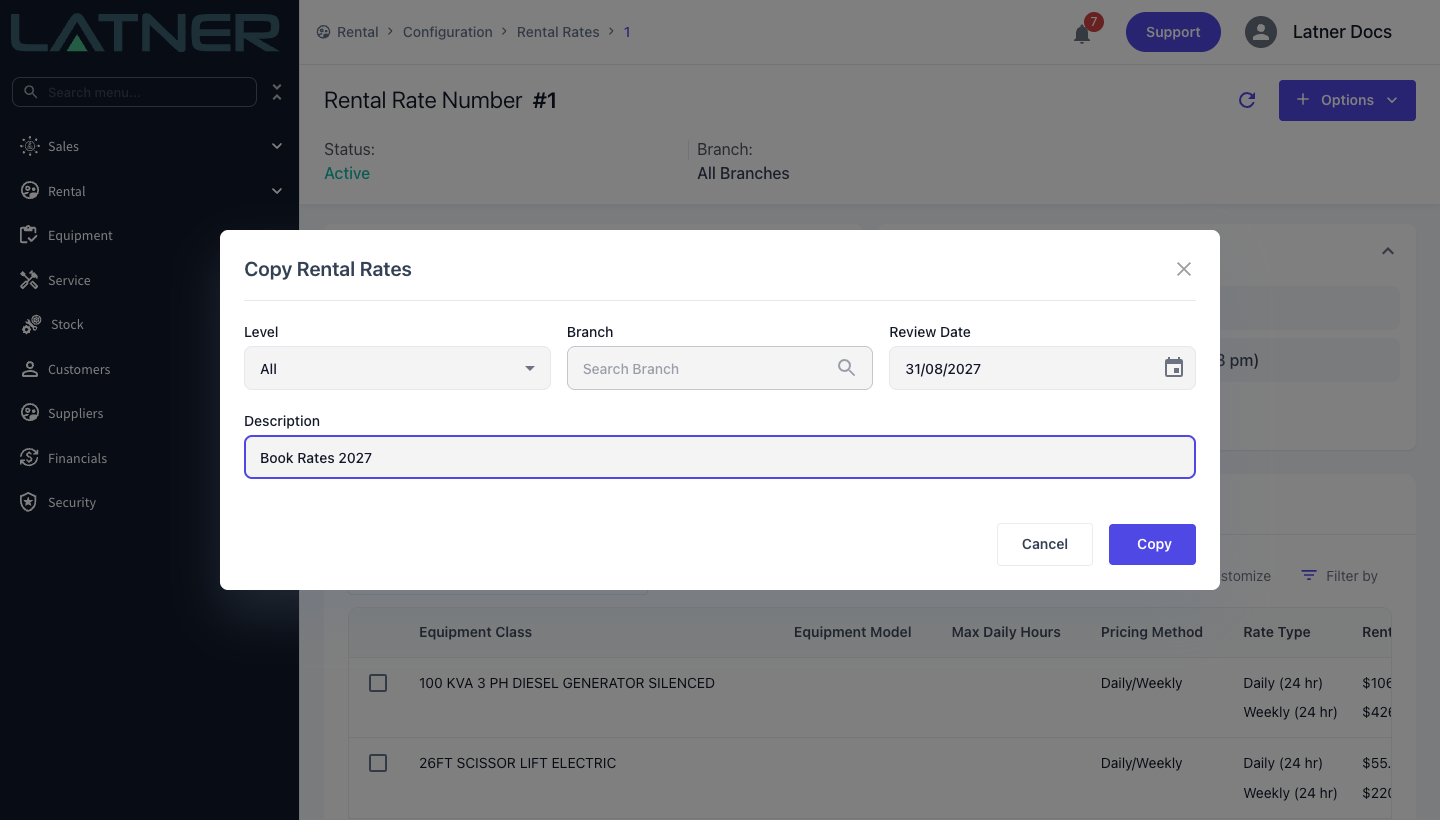Tick the 100 KVA generator row checkbox

point(378,683)
